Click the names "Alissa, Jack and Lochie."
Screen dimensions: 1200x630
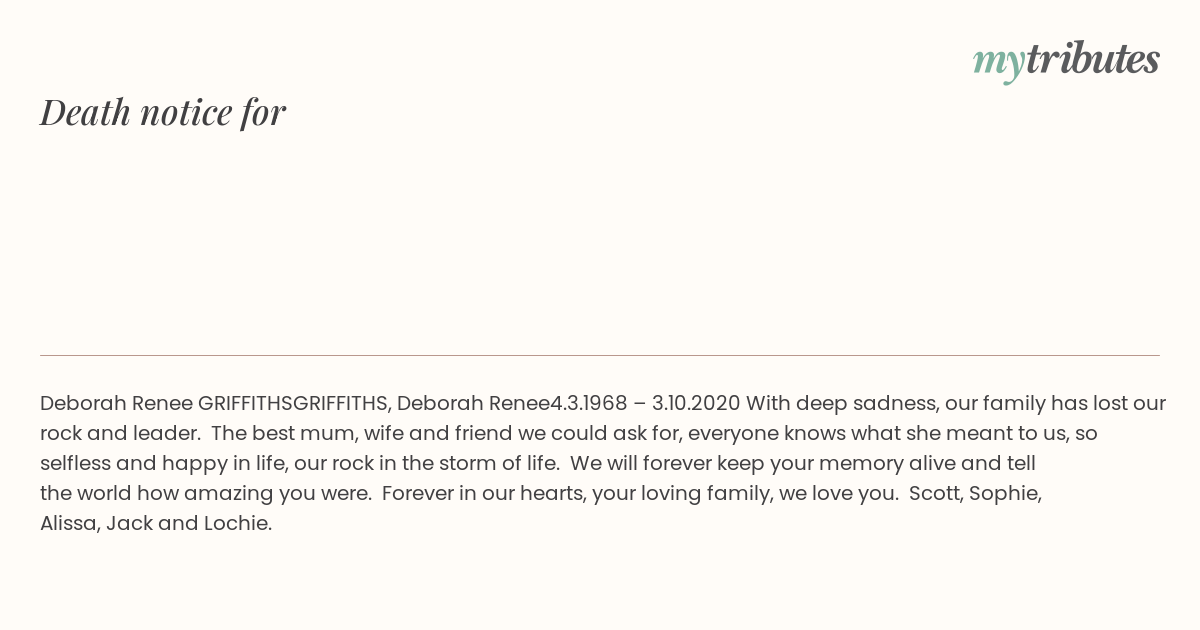click(x=156, y=523)
